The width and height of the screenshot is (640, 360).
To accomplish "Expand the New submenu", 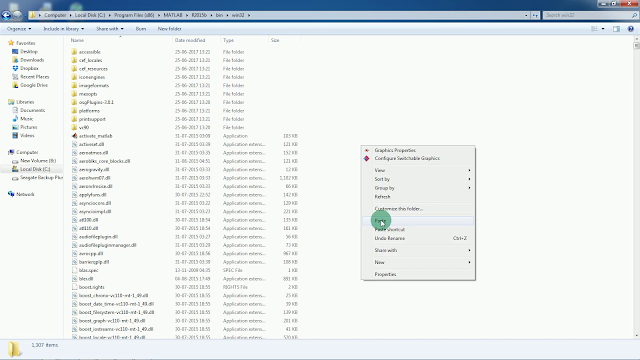I will coord(418,262).
